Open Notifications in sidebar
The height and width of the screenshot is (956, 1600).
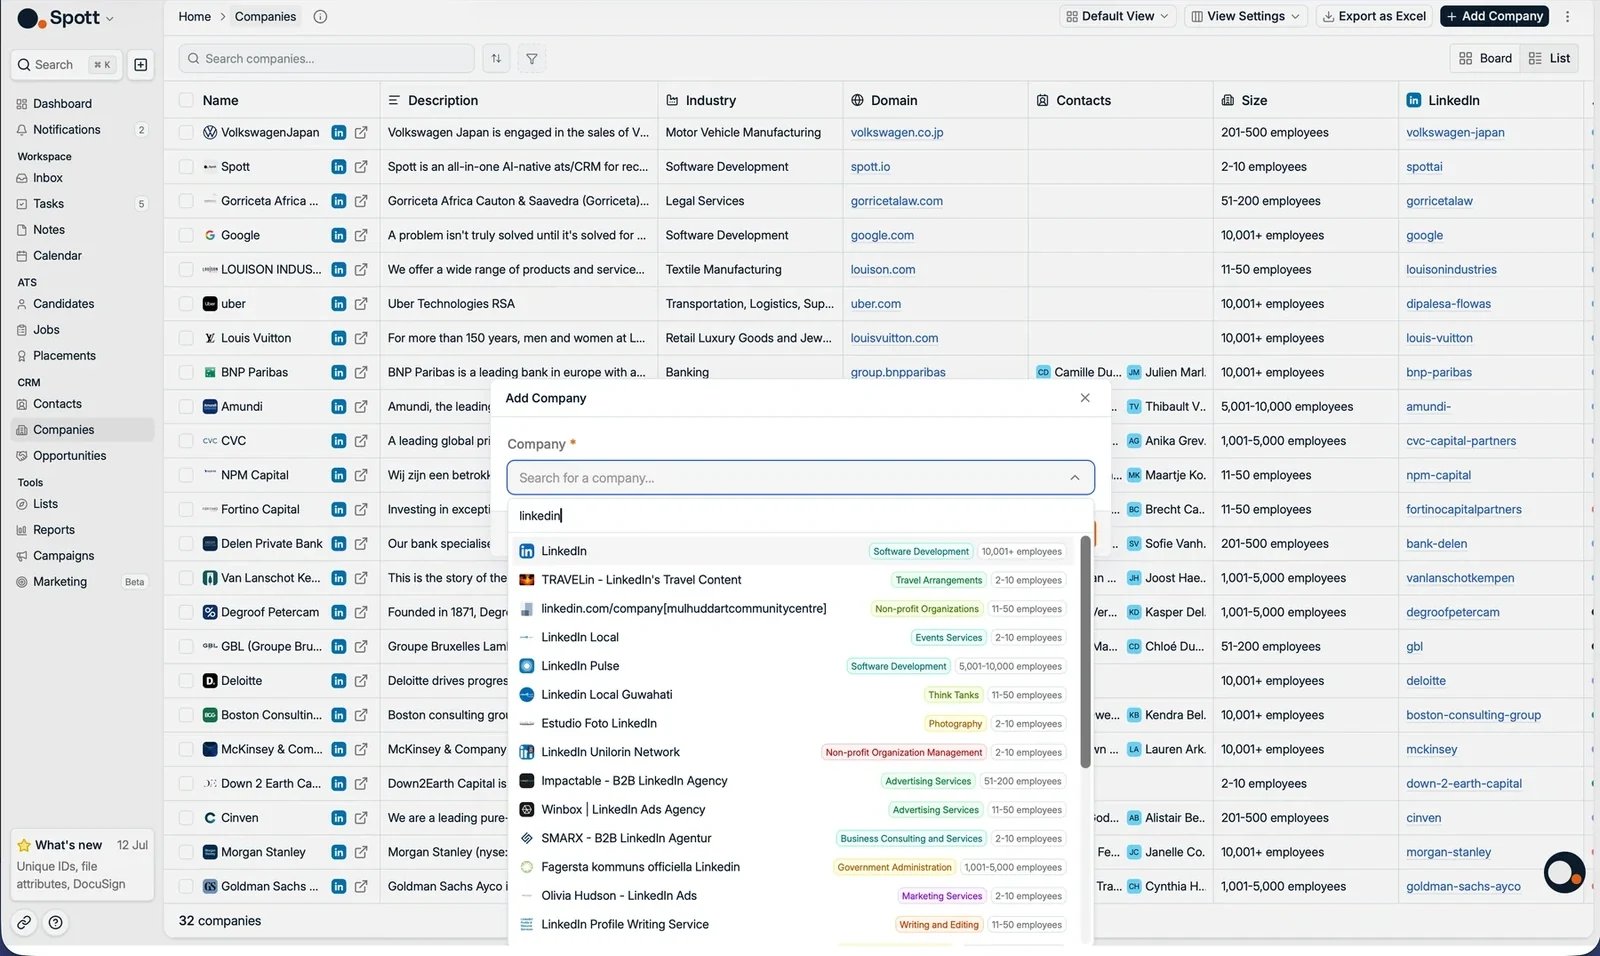coord(67,130)
